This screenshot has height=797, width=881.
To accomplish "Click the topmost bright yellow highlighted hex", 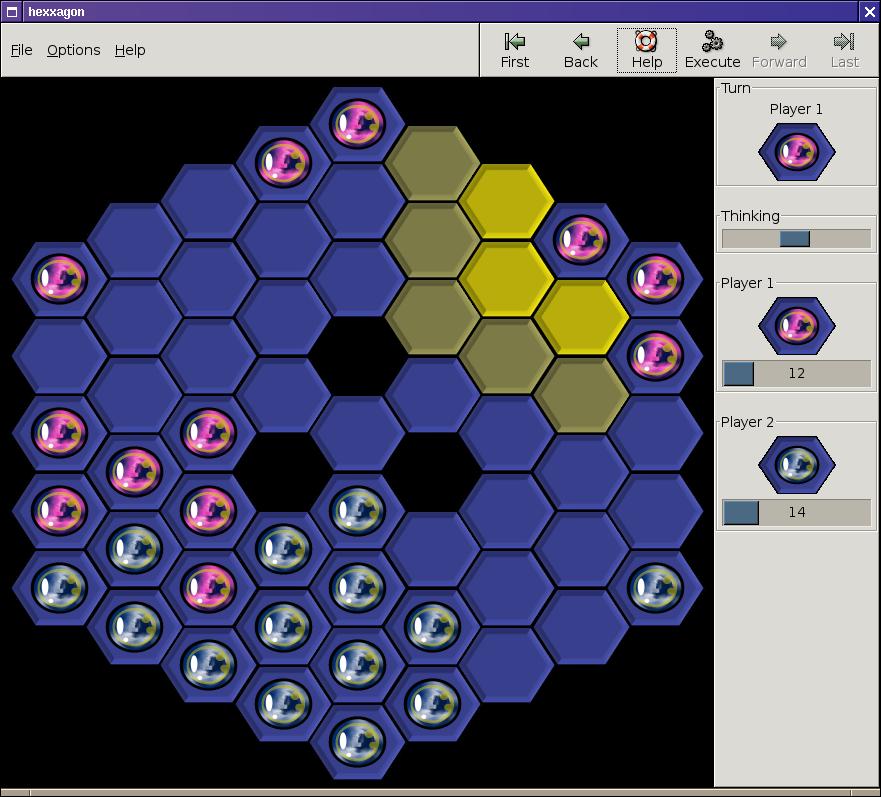I will [506, 201].
